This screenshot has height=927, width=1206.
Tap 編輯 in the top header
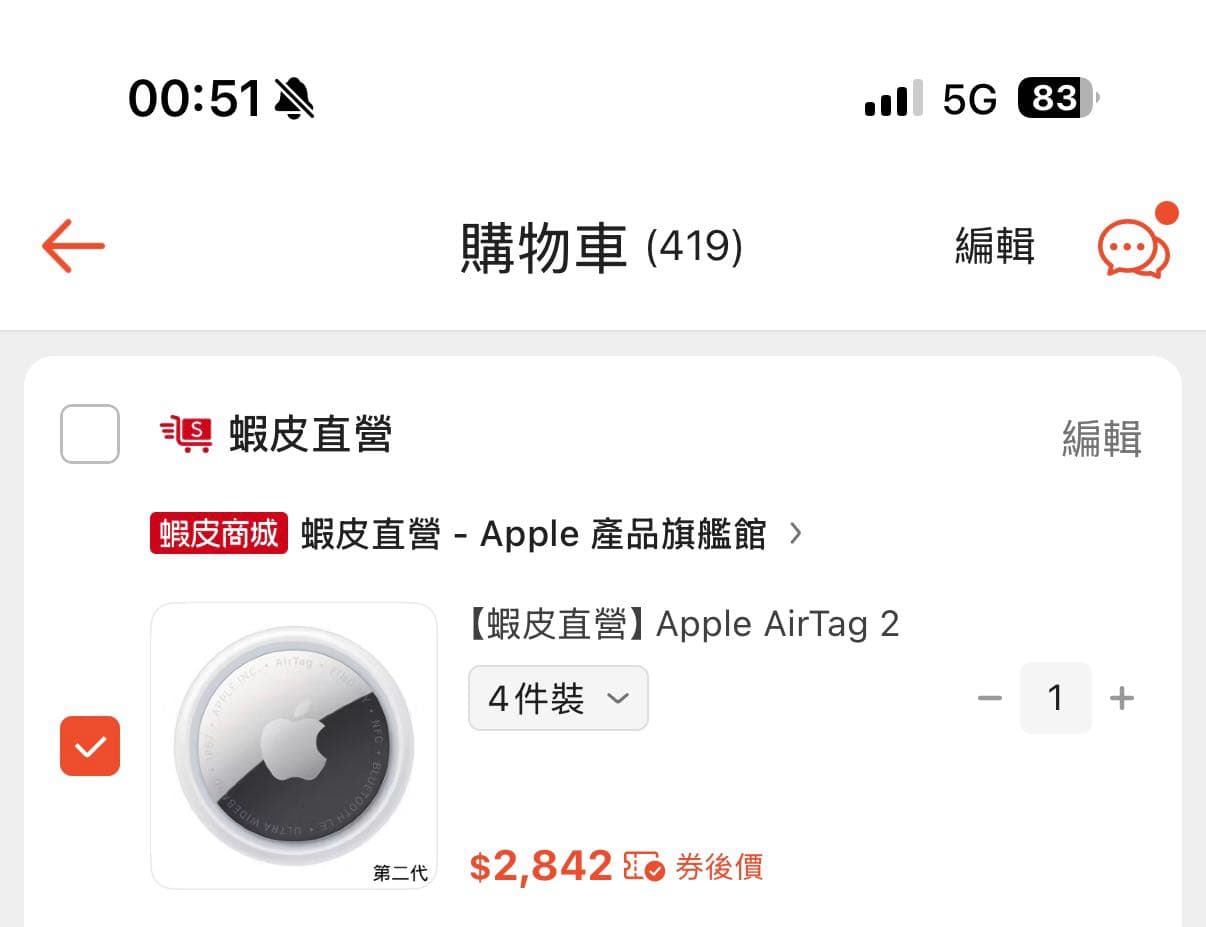[995, 246]
